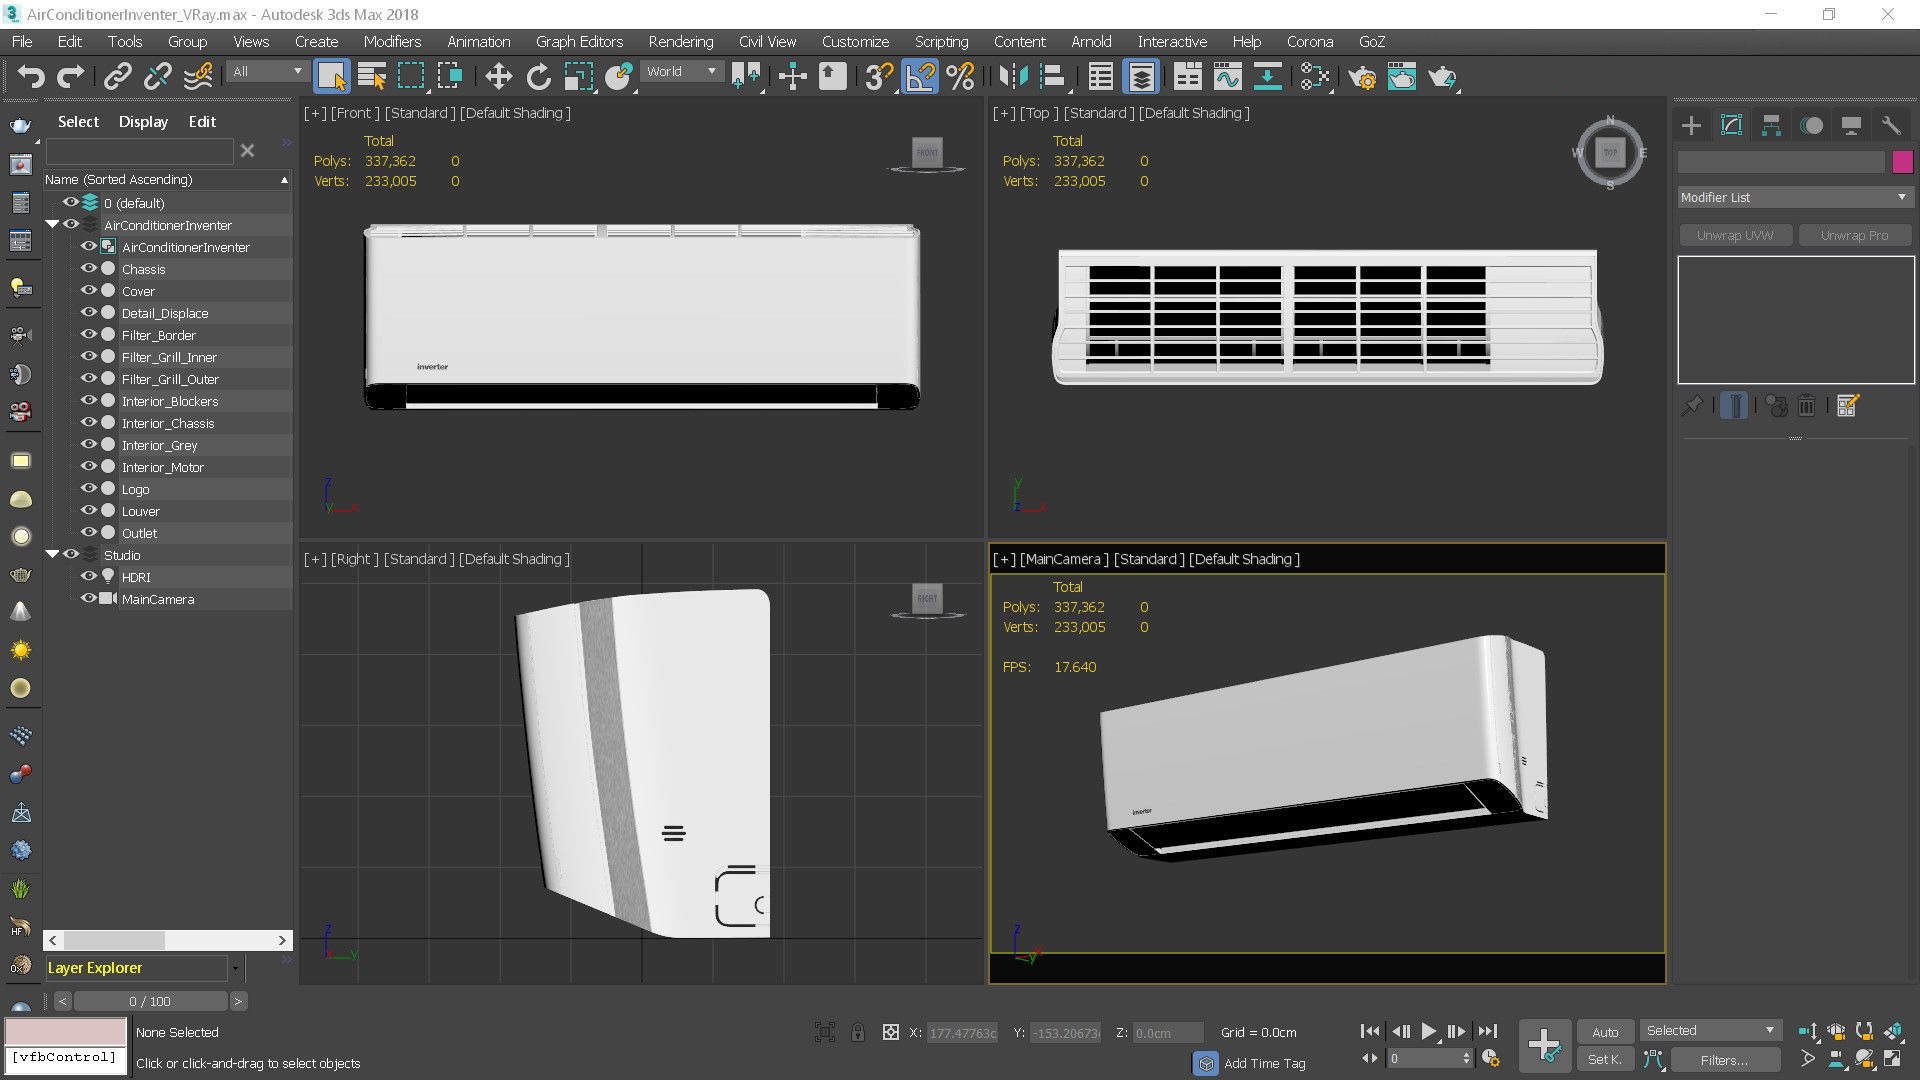The image size is (1920, 1080).
Task: Activate the Select and Scale tool
Action: coord(578,77)
